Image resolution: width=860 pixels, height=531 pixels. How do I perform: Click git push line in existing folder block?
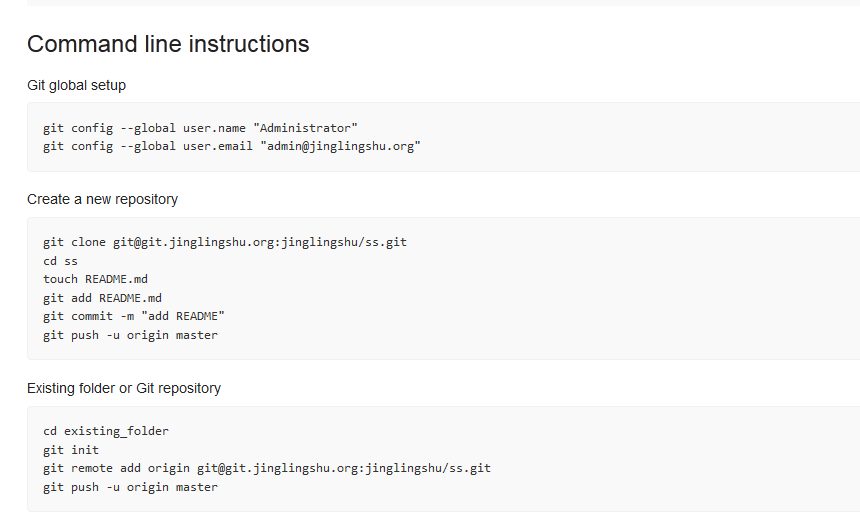pyautogui.click(x=131, y=487)
